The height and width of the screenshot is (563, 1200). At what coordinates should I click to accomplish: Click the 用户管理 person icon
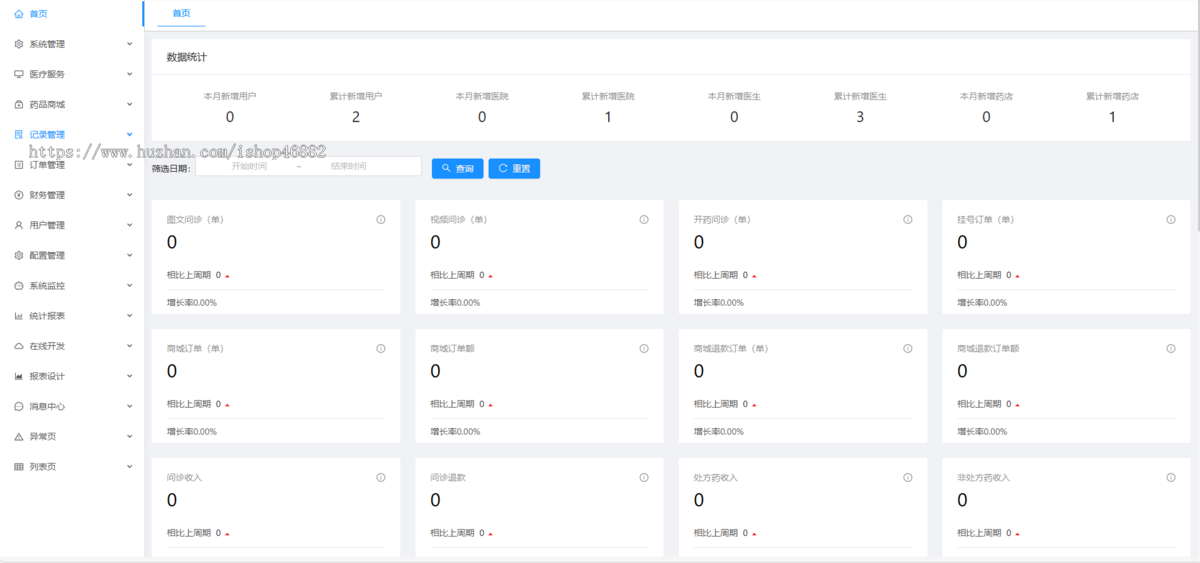point(19,225)
